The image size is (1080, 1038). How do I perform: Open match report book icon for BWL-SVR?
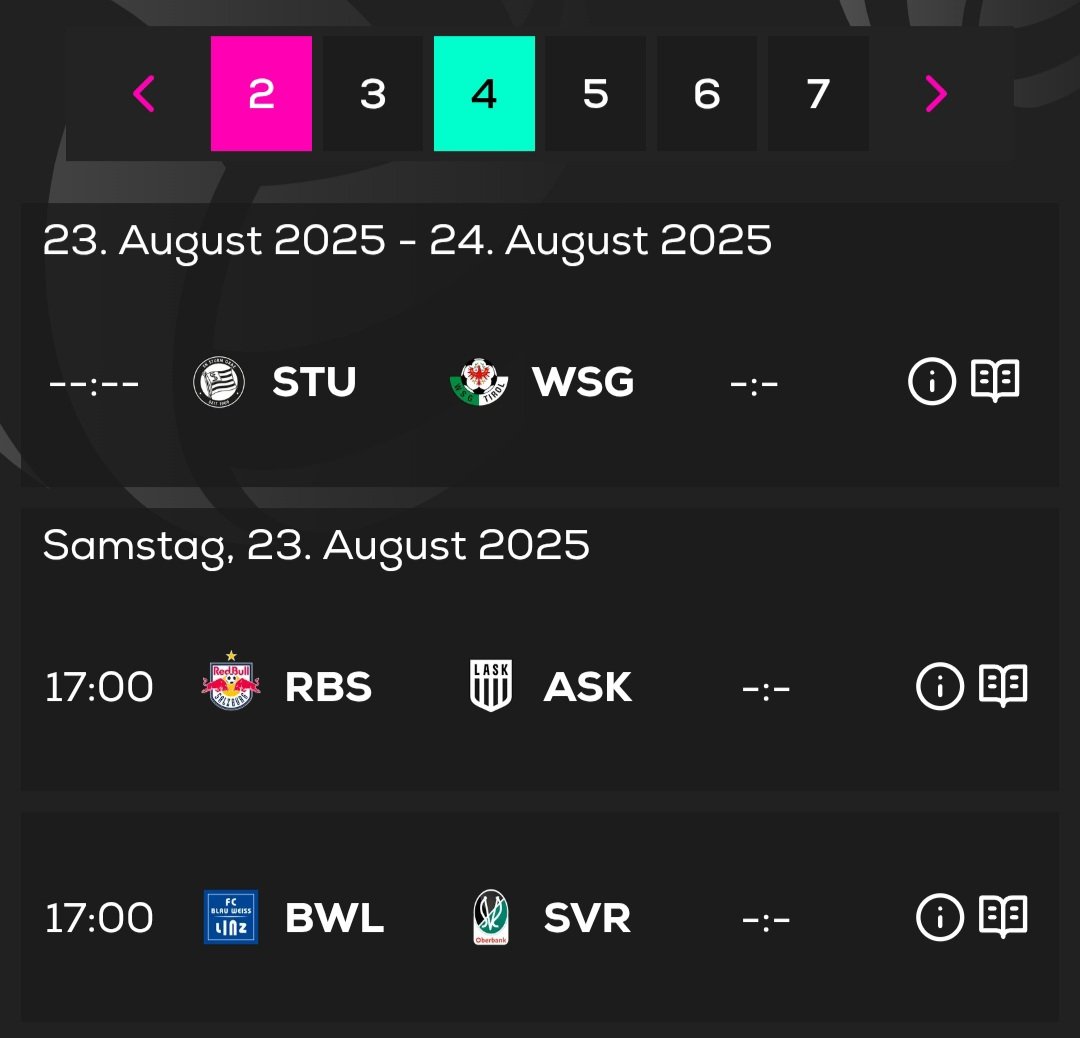click(x=1004, y=916)
